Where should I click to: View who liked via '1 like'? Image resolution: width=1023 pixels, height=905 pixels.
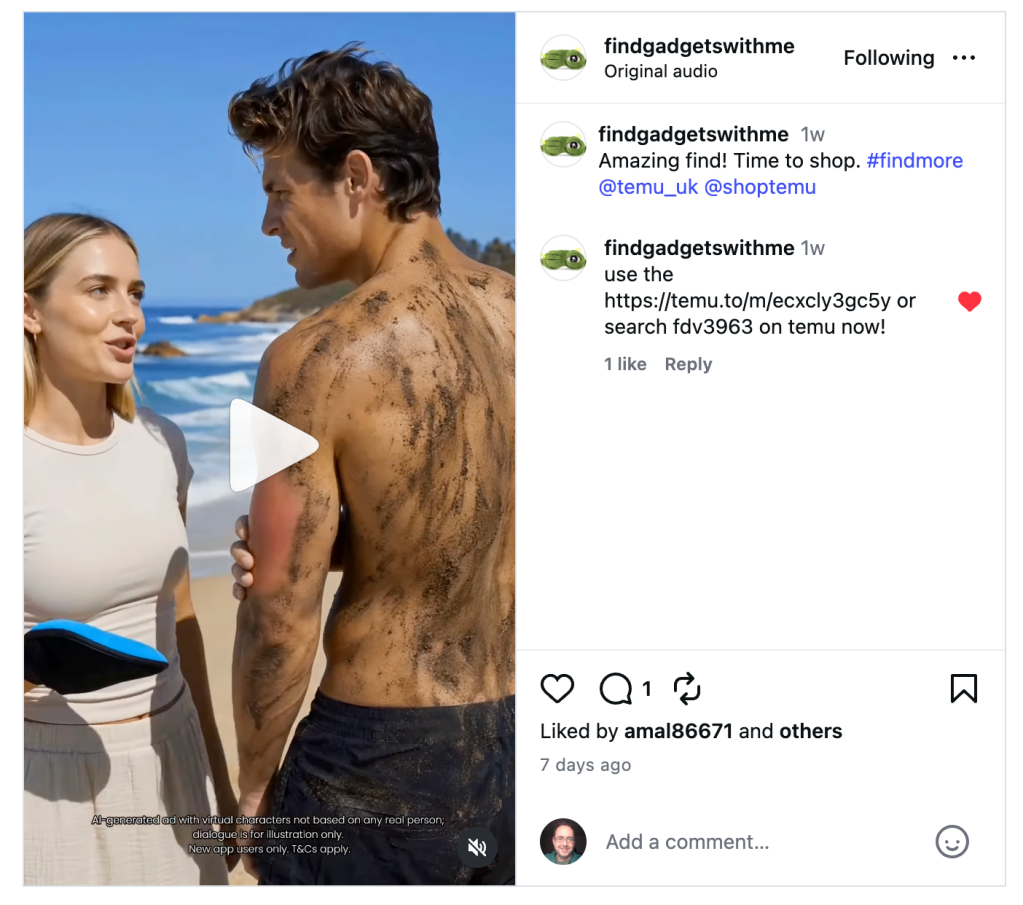tap(625, 364)
